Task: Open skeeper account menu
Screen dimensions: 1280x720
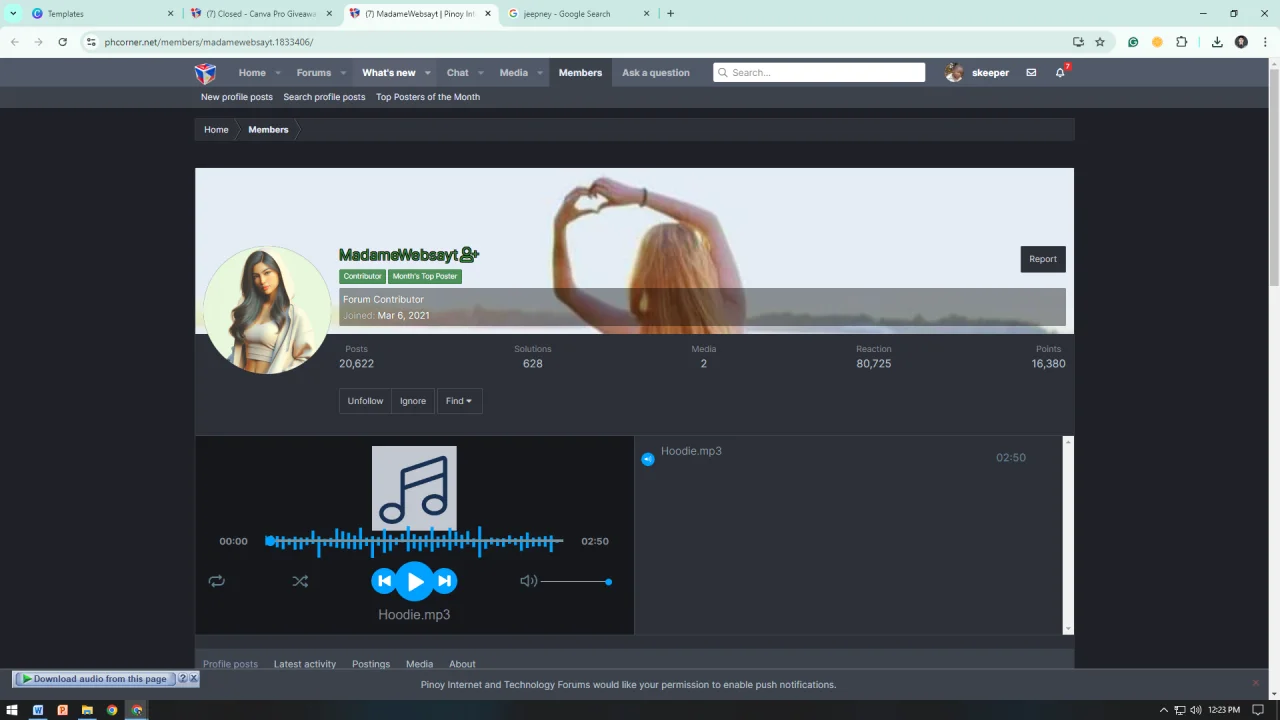Action: click(x=978, y=73)
